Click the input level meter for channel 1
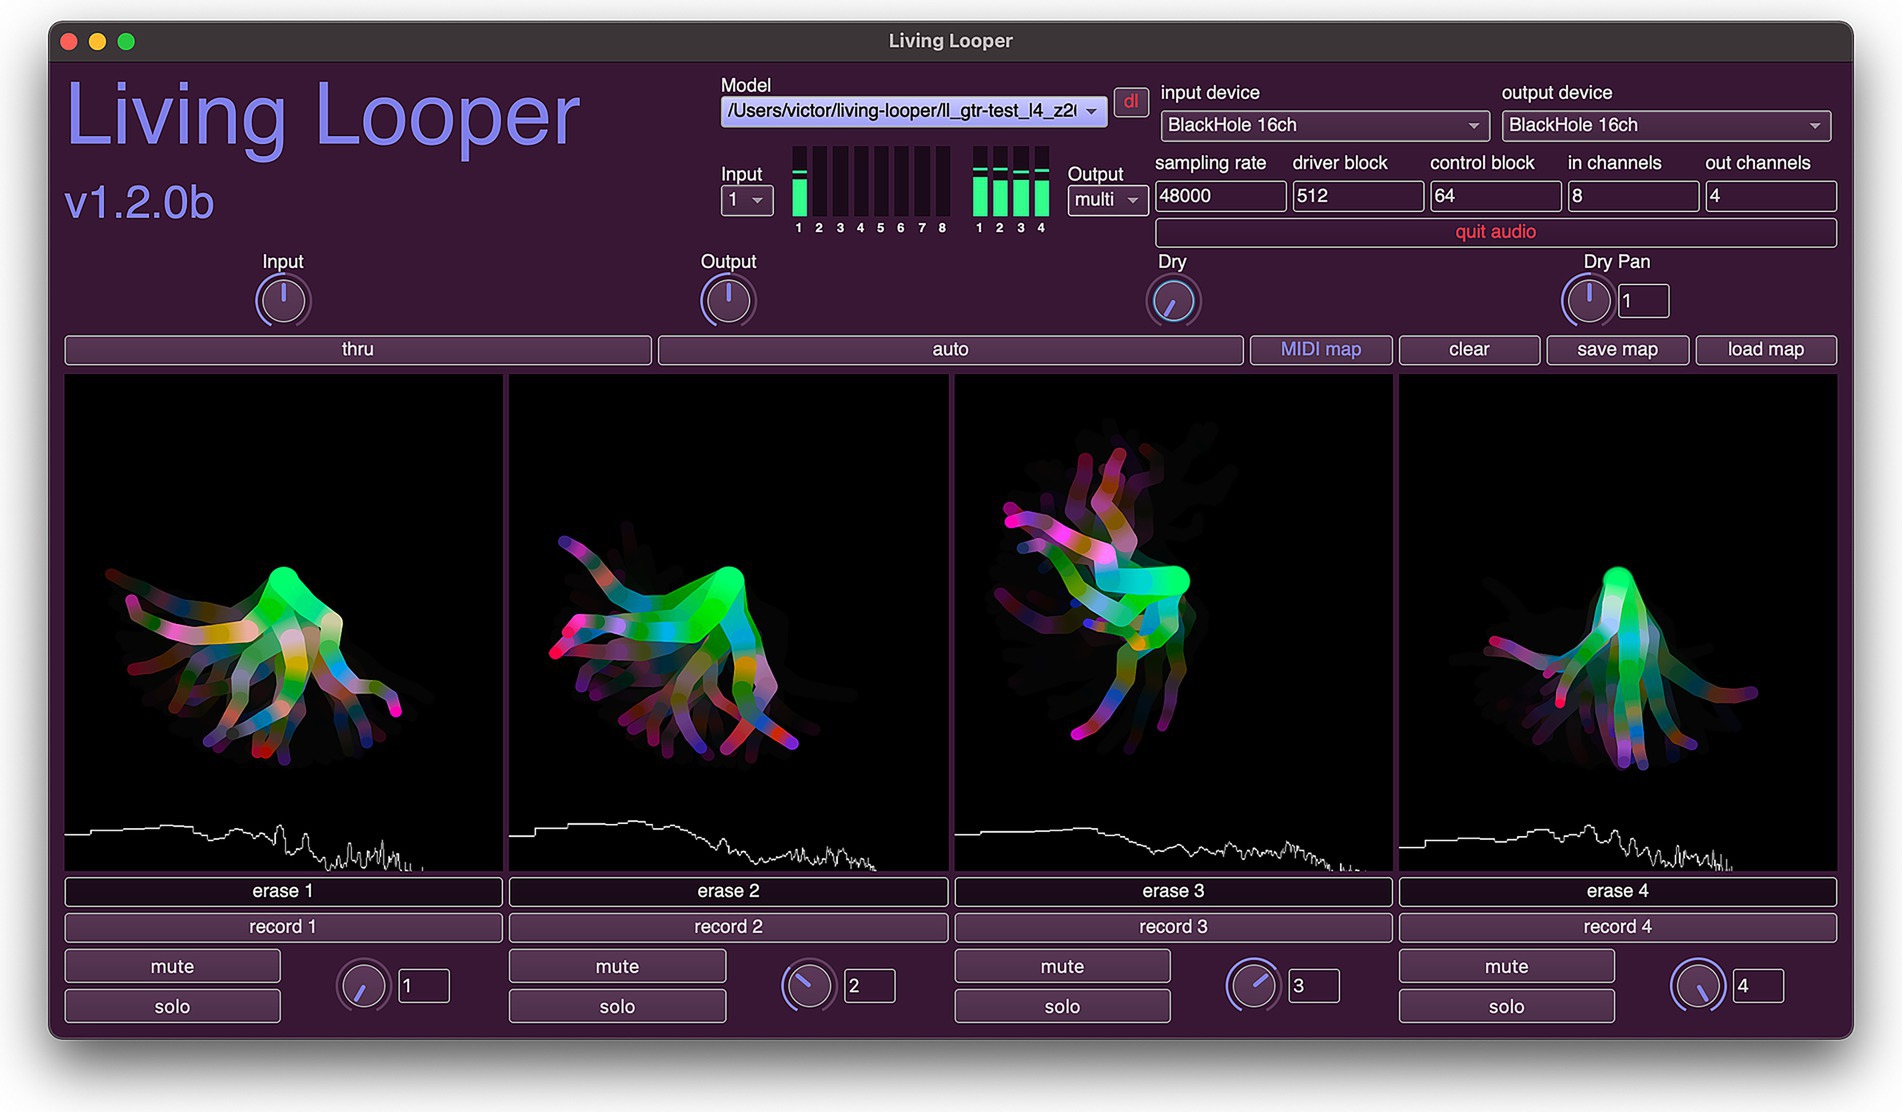Screen dimensions: 1902x1112 click(x=799, y=183)
